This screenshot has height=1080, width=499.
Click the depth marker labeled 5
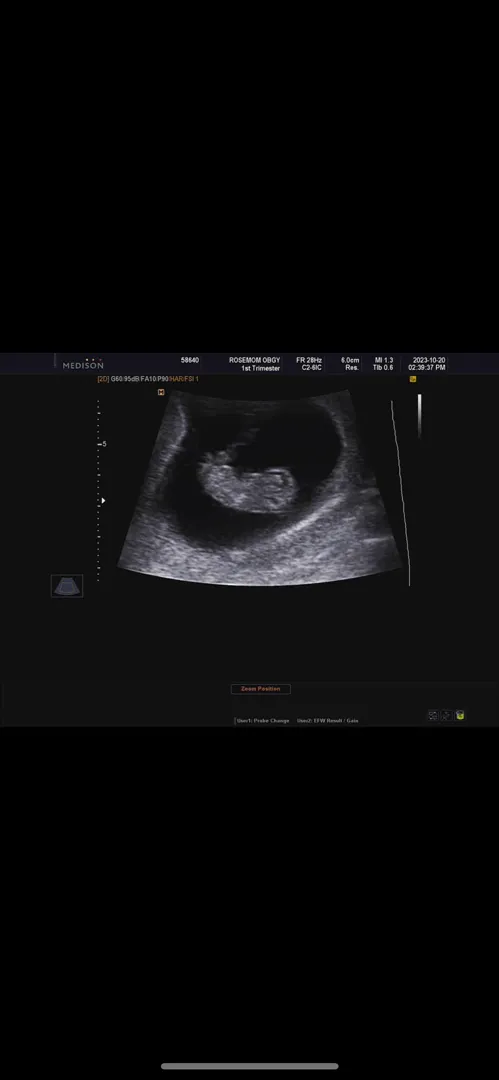(103, 444)
